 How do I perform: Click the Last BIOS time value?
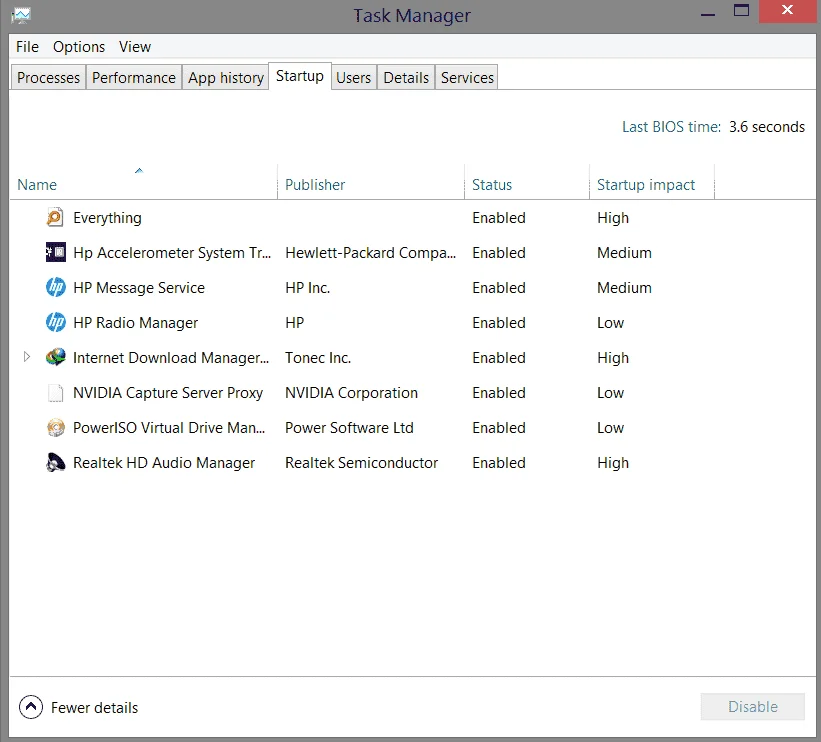(767, 127)
